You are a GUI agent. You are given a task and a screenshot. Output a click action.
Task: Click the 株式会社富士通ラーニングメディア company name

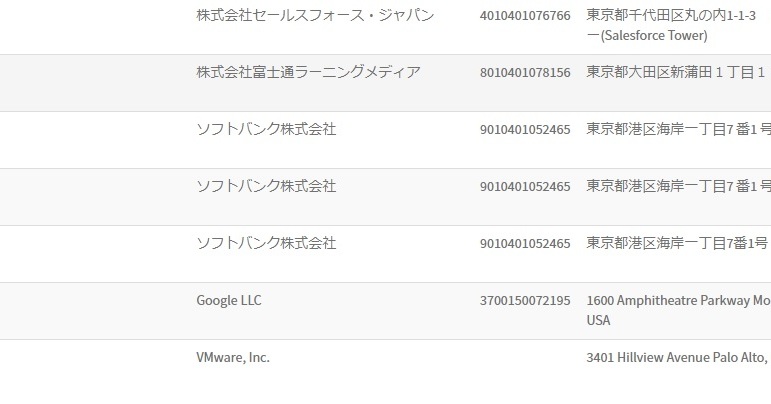308,72
